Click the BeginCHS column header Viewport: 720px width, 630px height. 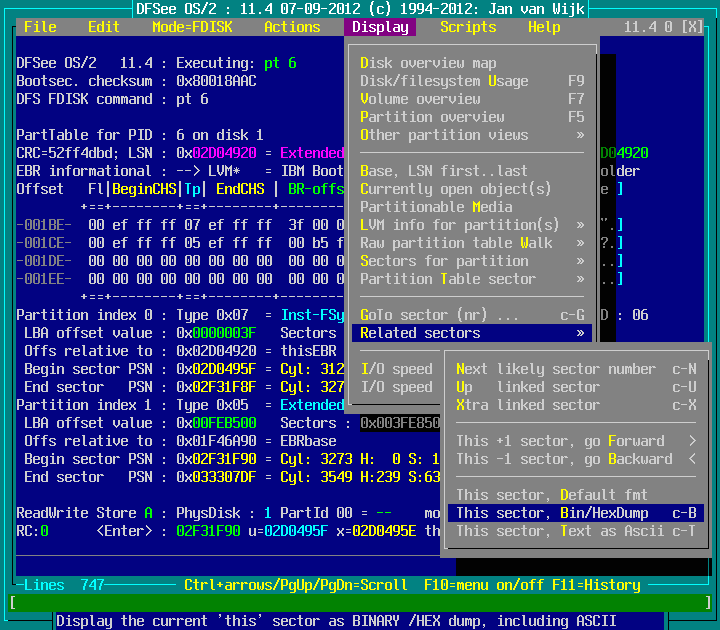click(144, 189)
